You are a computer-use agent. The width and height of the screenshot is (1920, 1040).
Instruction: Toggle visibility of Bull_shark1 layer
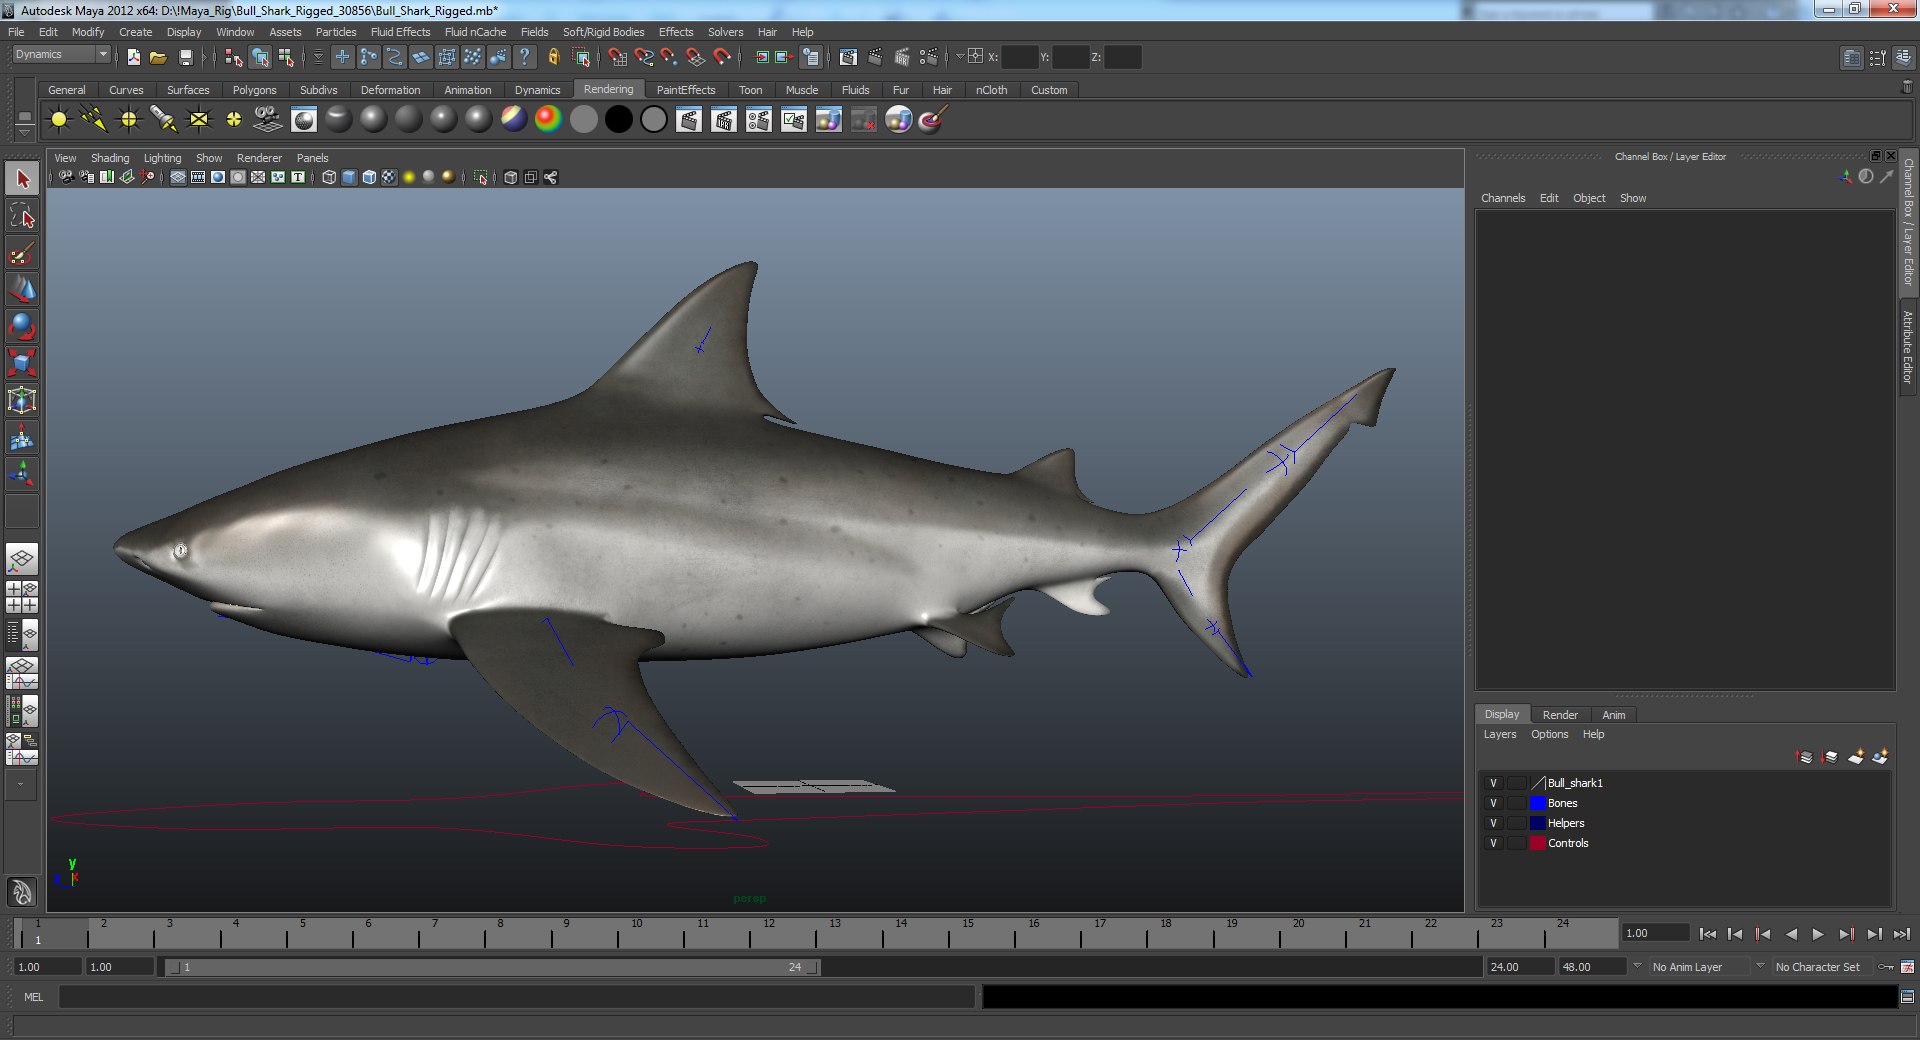coord(1493,783)
